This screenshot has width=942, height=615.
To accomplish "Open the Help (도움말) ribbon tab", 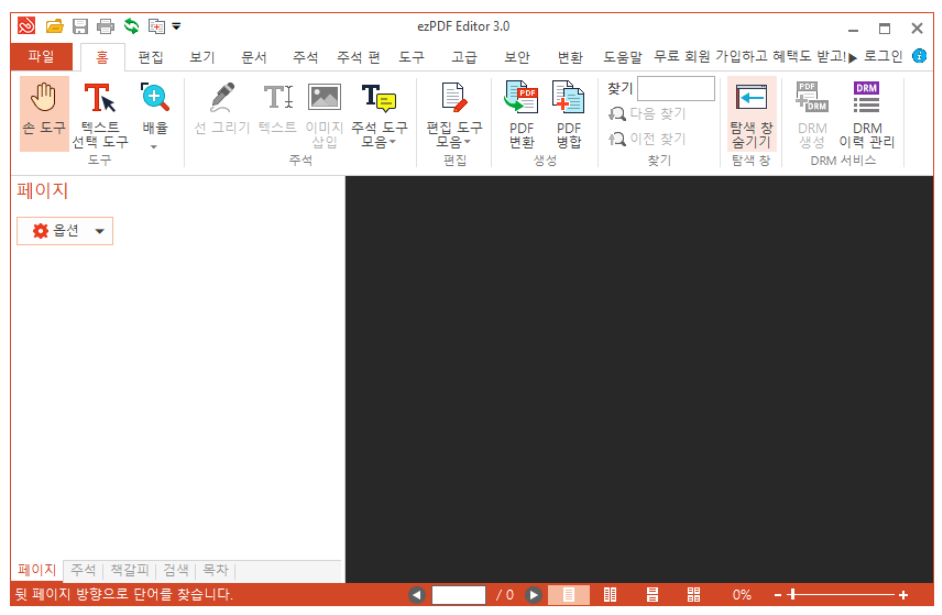I will tap(622, 58).
